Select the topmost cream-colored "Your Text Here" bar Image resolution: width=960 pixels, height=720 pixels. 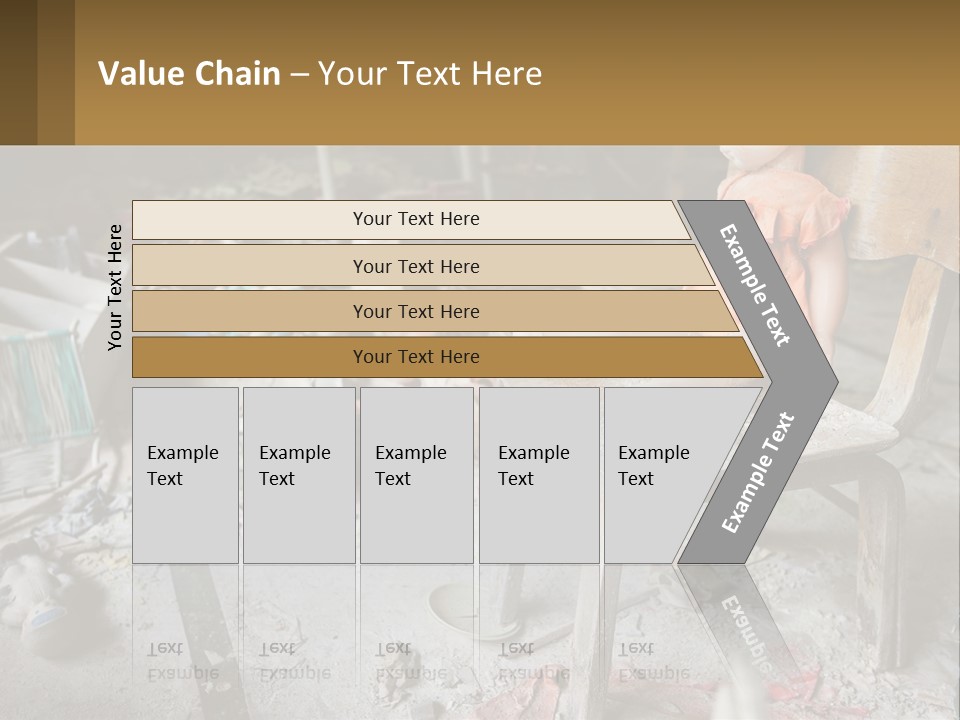415,219
